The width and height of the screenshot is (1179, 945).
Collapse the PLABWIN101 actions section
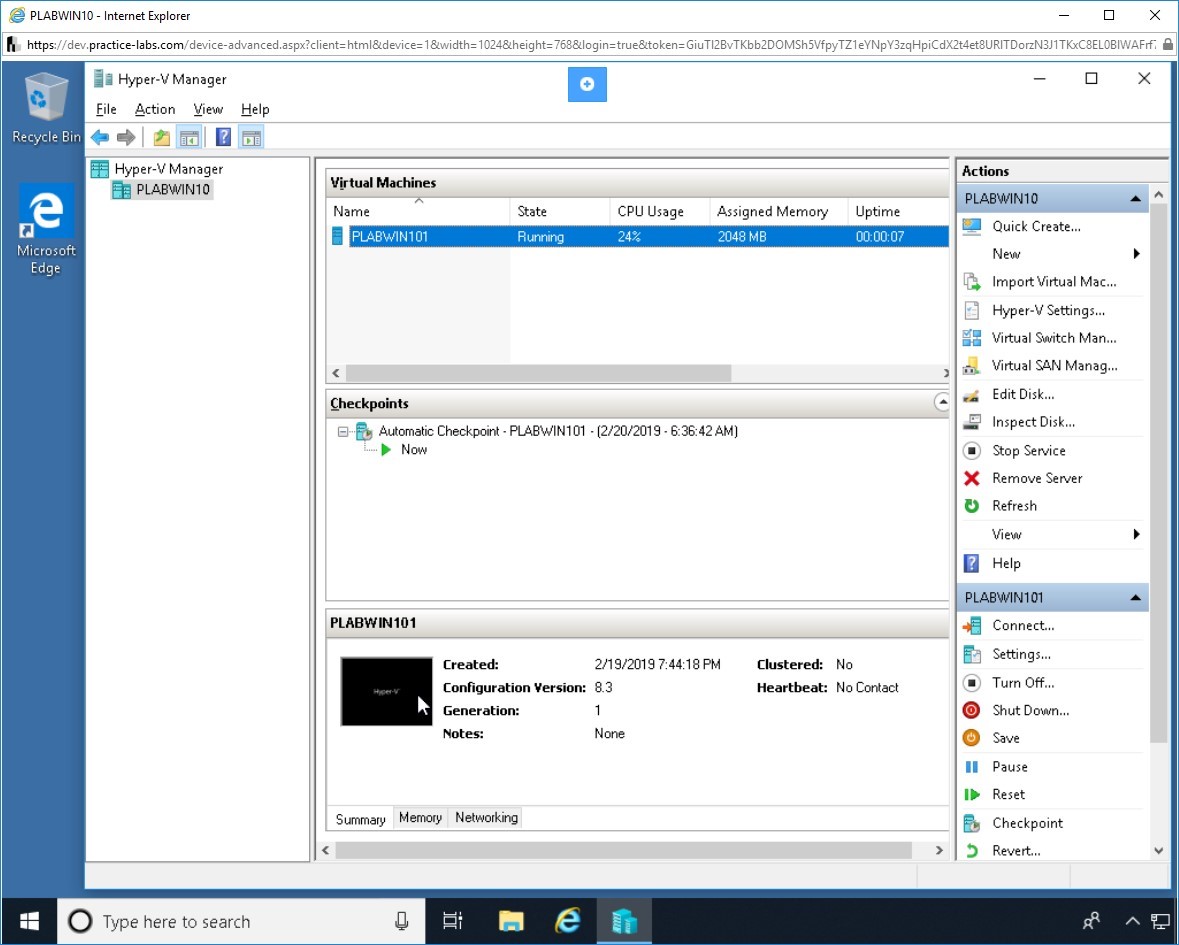point(1135,598)
